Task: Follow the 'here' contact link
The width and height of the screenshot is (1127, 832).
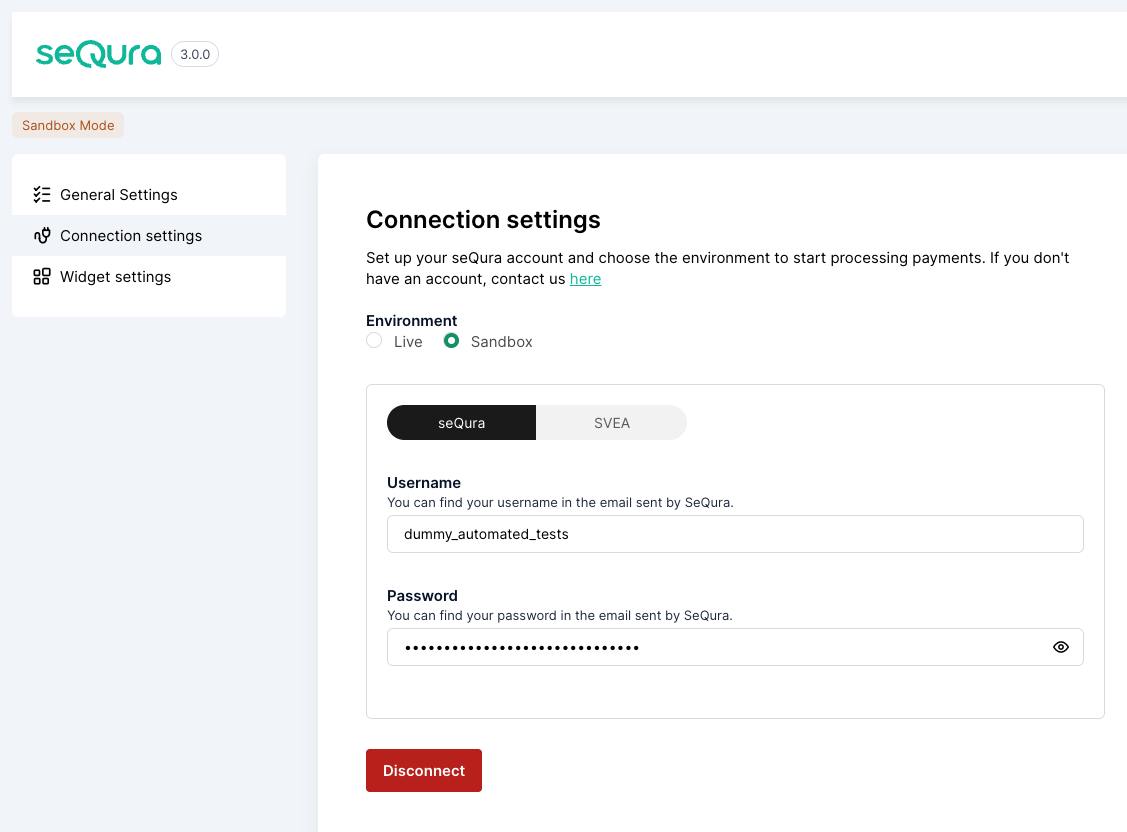Action: tap(585, 279)
